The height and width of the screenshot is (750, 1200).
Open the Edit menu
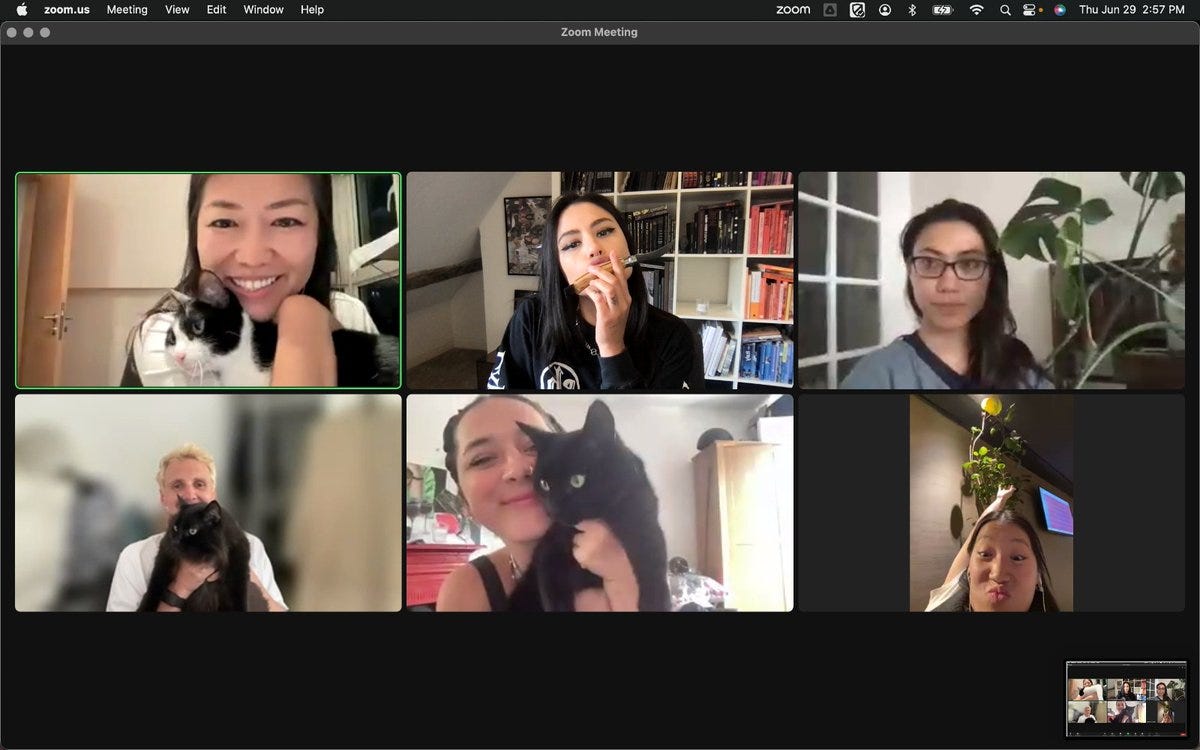click(x=216, y=9)
